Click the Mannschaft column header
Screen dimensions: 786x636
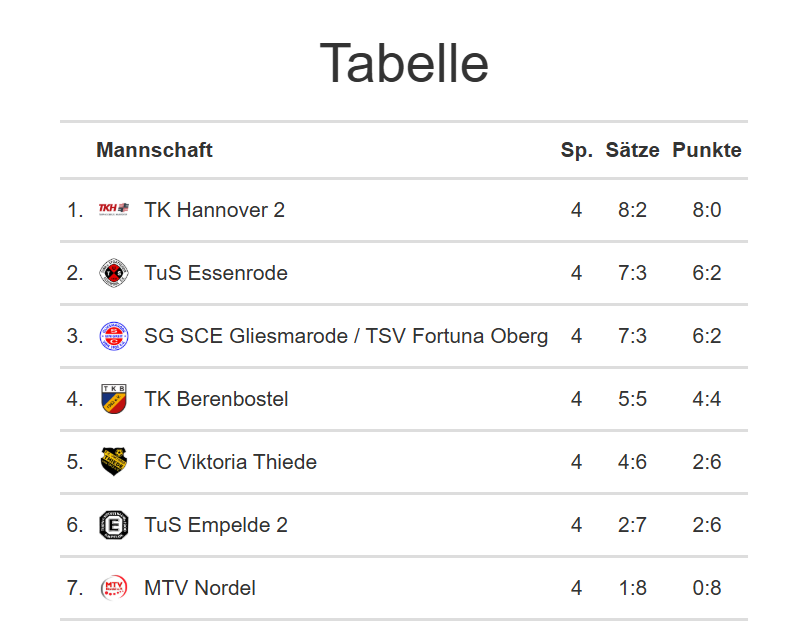point(154,150)
